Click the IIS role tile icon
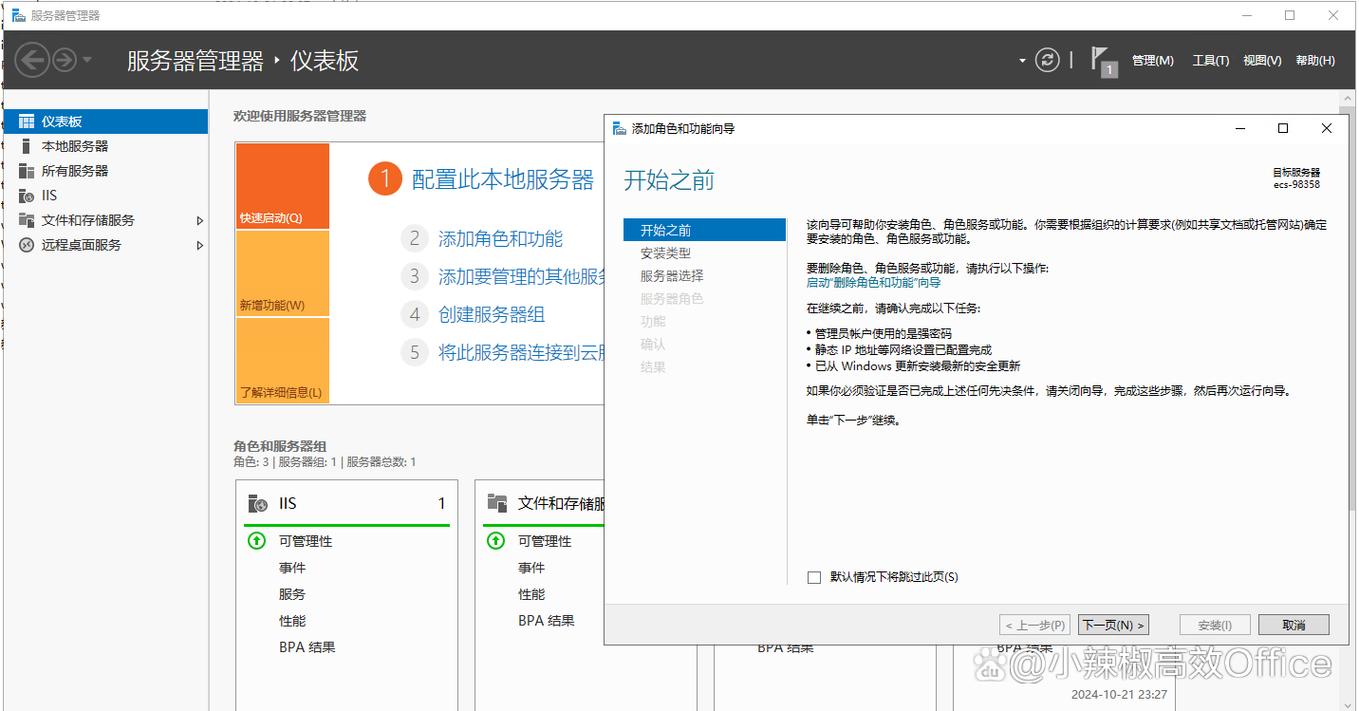The image size is (1359, 711). point(258,503)
